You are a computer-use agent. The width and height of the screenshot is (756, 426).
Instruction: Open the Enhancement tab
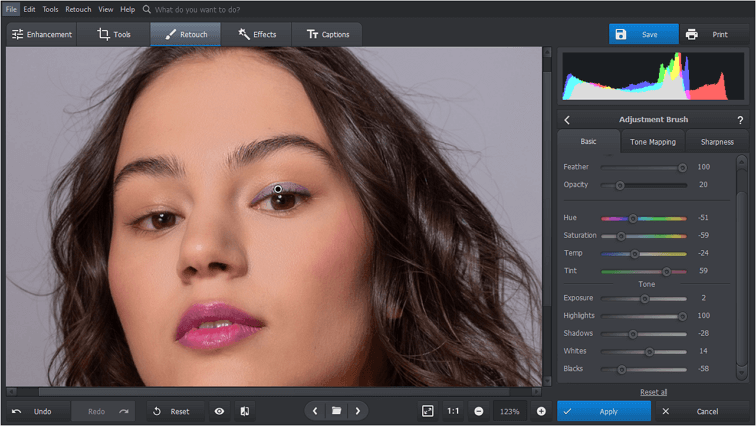click(41, 34)
